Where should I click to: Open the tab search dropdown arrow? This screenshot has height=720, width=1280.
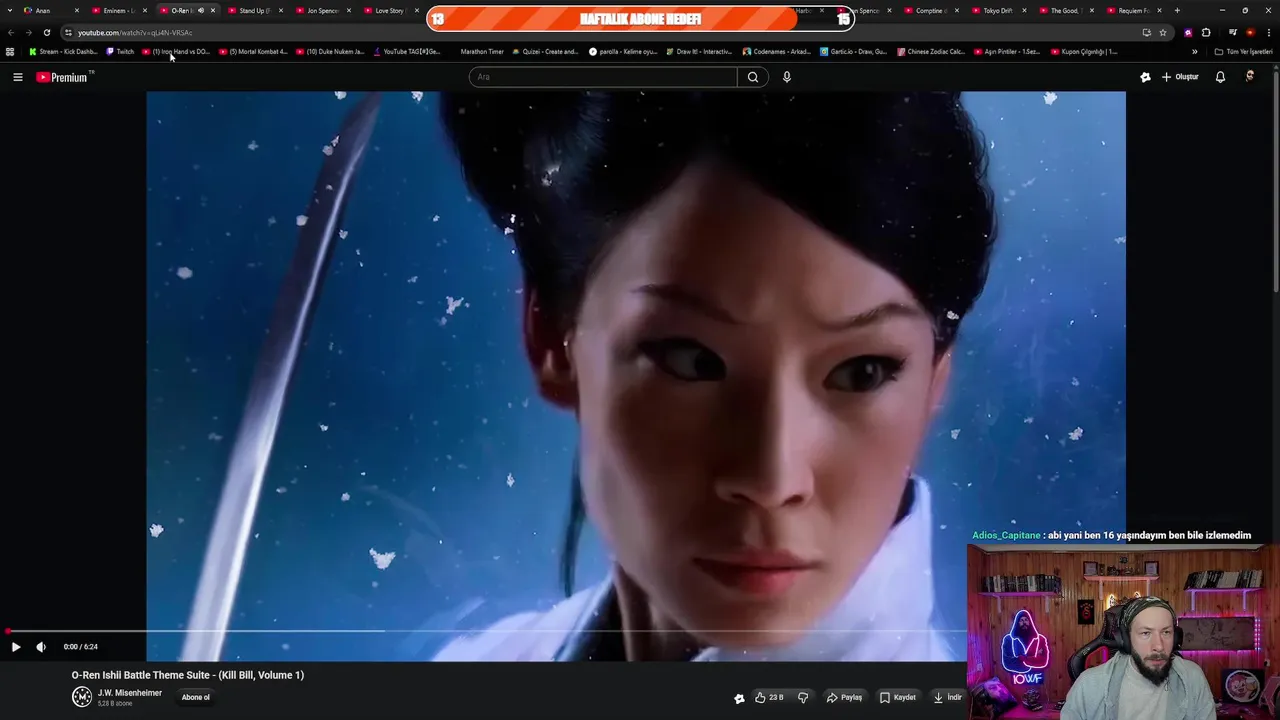point(10,10)
